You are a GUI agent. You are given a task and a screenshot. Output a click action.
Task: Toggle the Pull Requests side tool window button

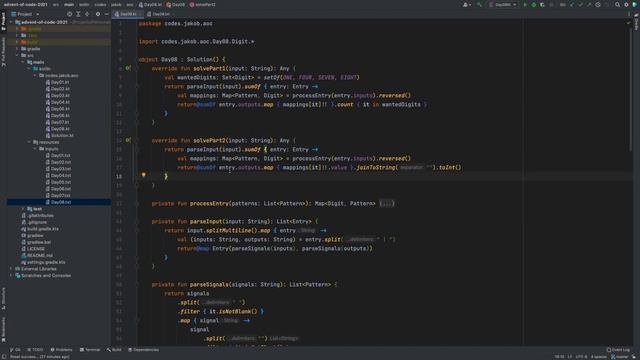tap(3, 51)
